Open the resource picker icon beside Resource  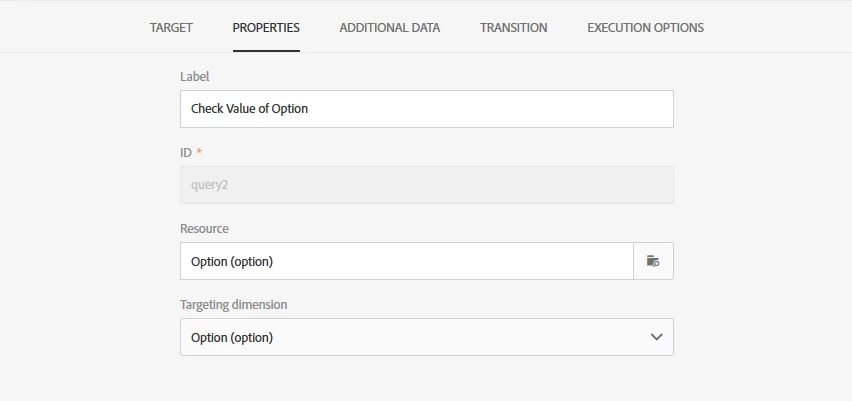tap(653, 261)
